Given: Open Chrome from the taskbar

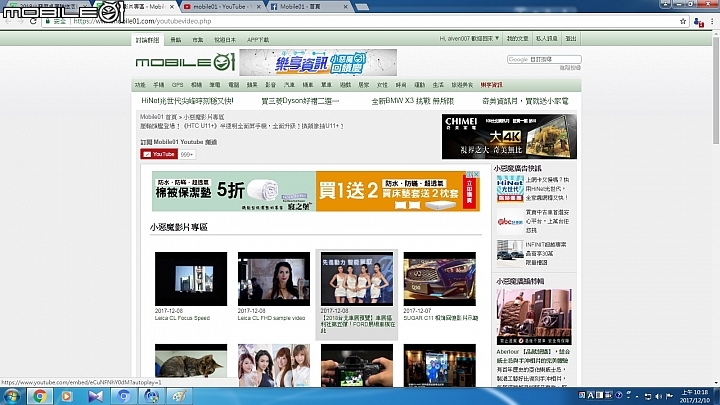Looking at the screenshot, I should click(x=39, y=396).
